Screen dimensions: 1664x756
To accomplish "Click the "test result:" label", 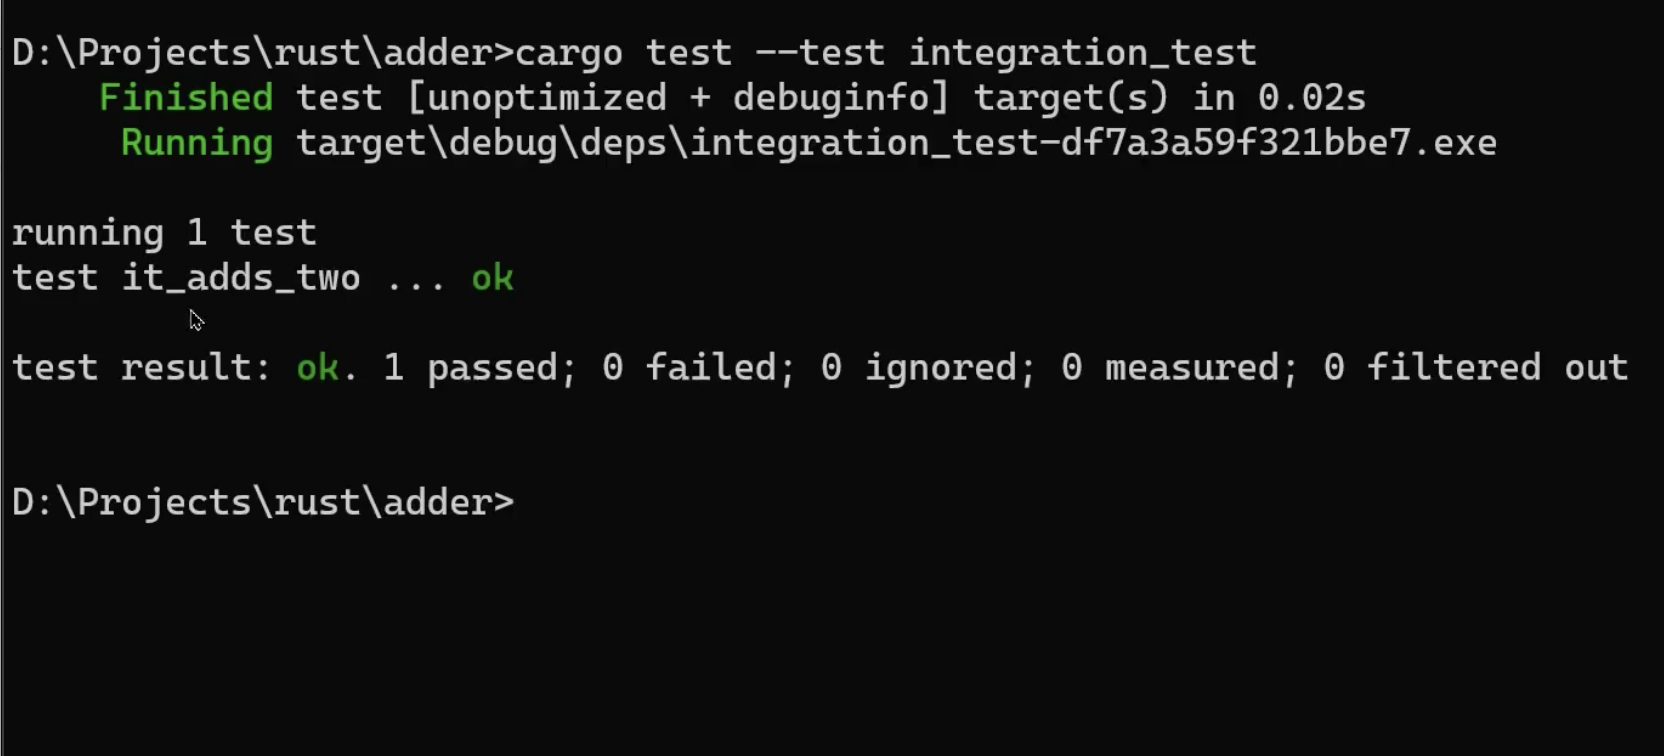I will point(142,368).
